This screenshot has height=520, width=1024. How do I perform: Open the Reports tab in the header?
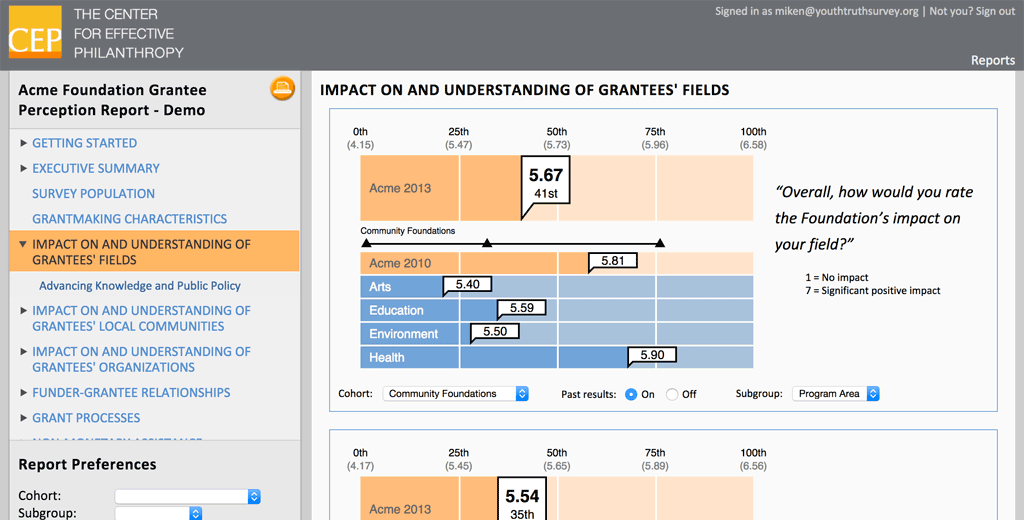(x=993, y=60)
